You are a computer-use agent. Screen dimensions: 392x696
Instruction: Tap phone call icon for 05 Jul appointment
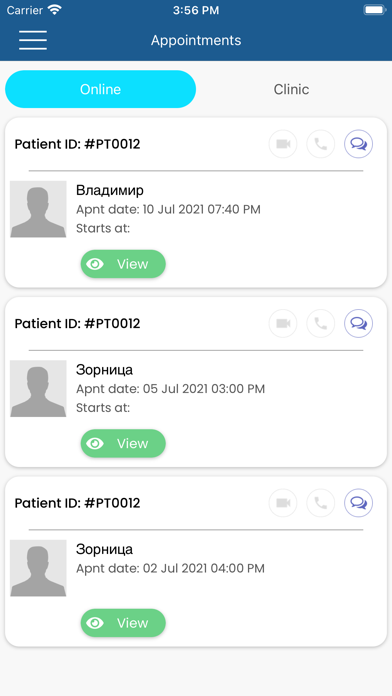321,324
